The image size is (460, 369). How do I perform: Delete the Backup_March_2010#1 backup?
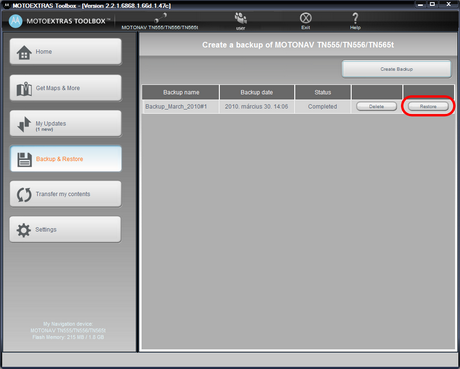(376, 107)
